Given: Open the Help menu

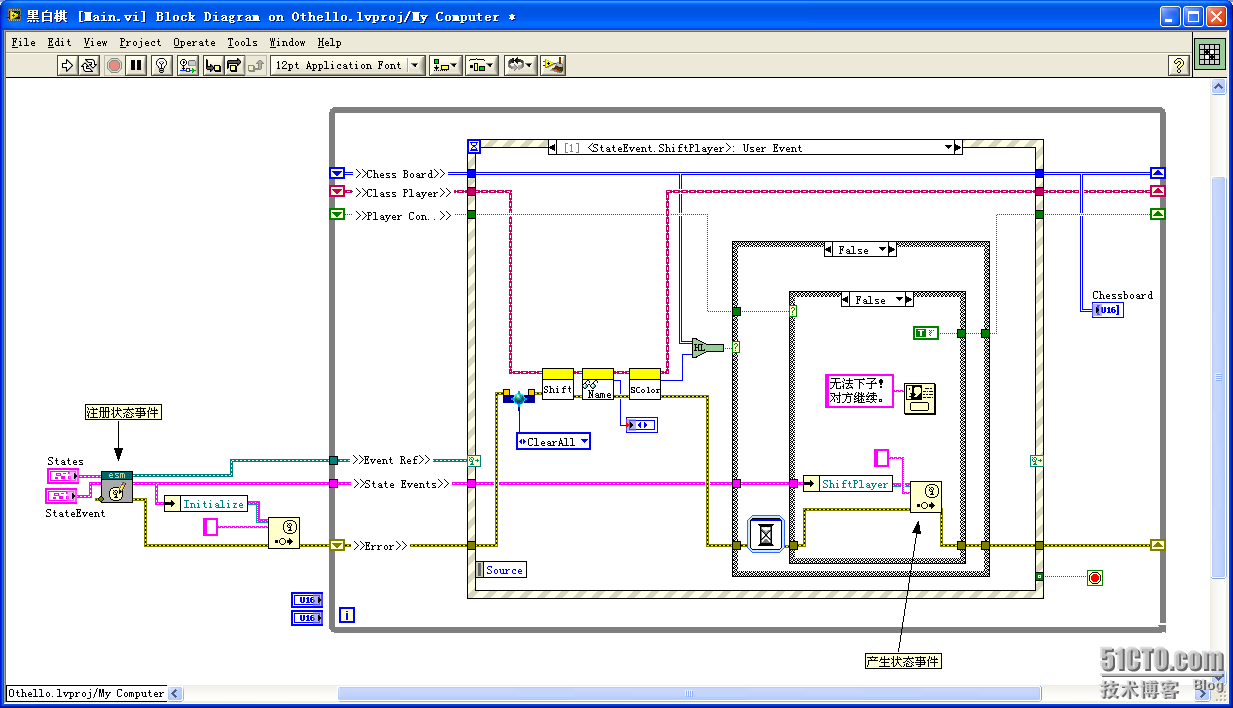Looking at the screenshot, I should coord(329,42).
